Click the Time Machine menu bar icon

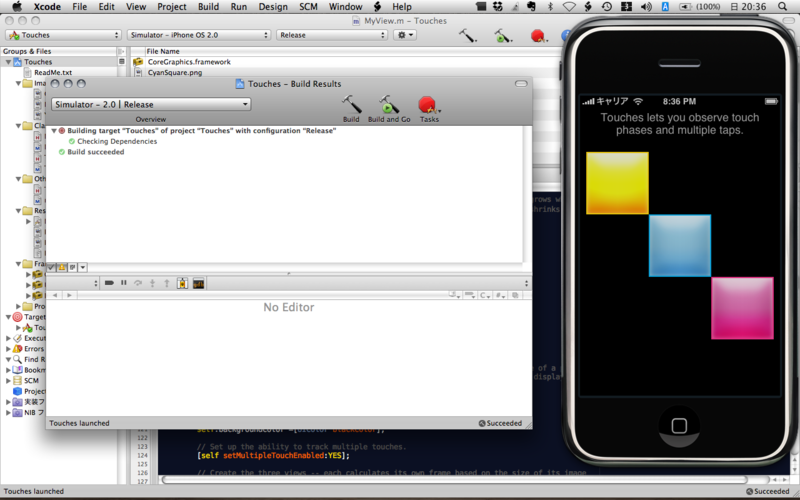(x=607, y=7)
